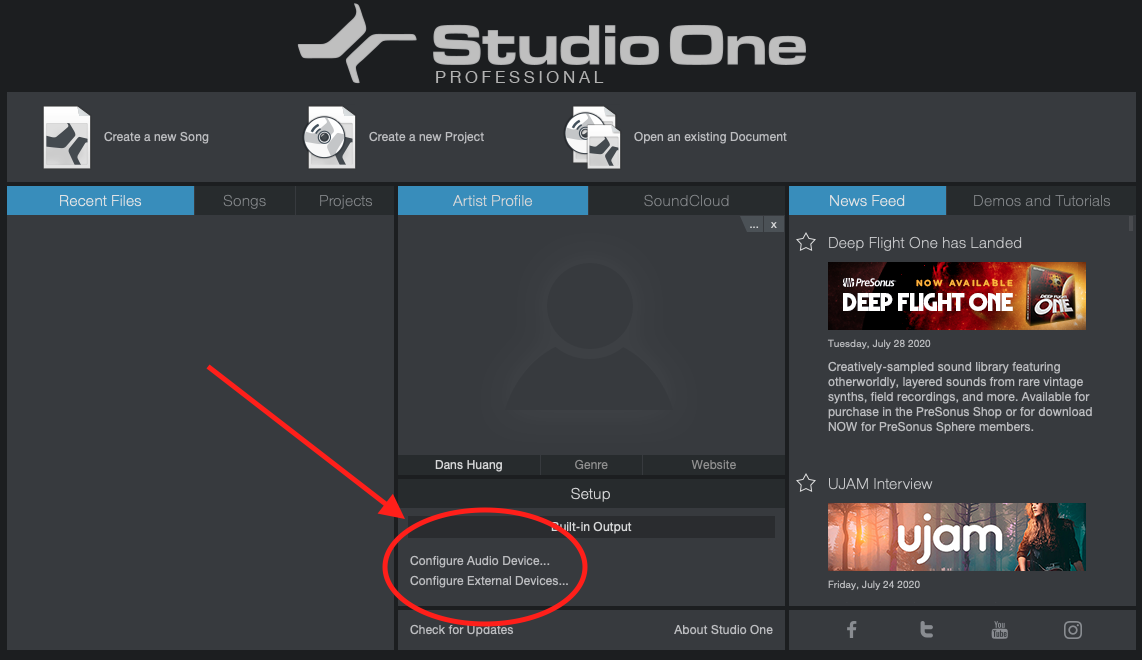The width and height of the screenshot is (1142, 660).
Task: Open PreSonus YouTube channel
Action: [999, 629]
